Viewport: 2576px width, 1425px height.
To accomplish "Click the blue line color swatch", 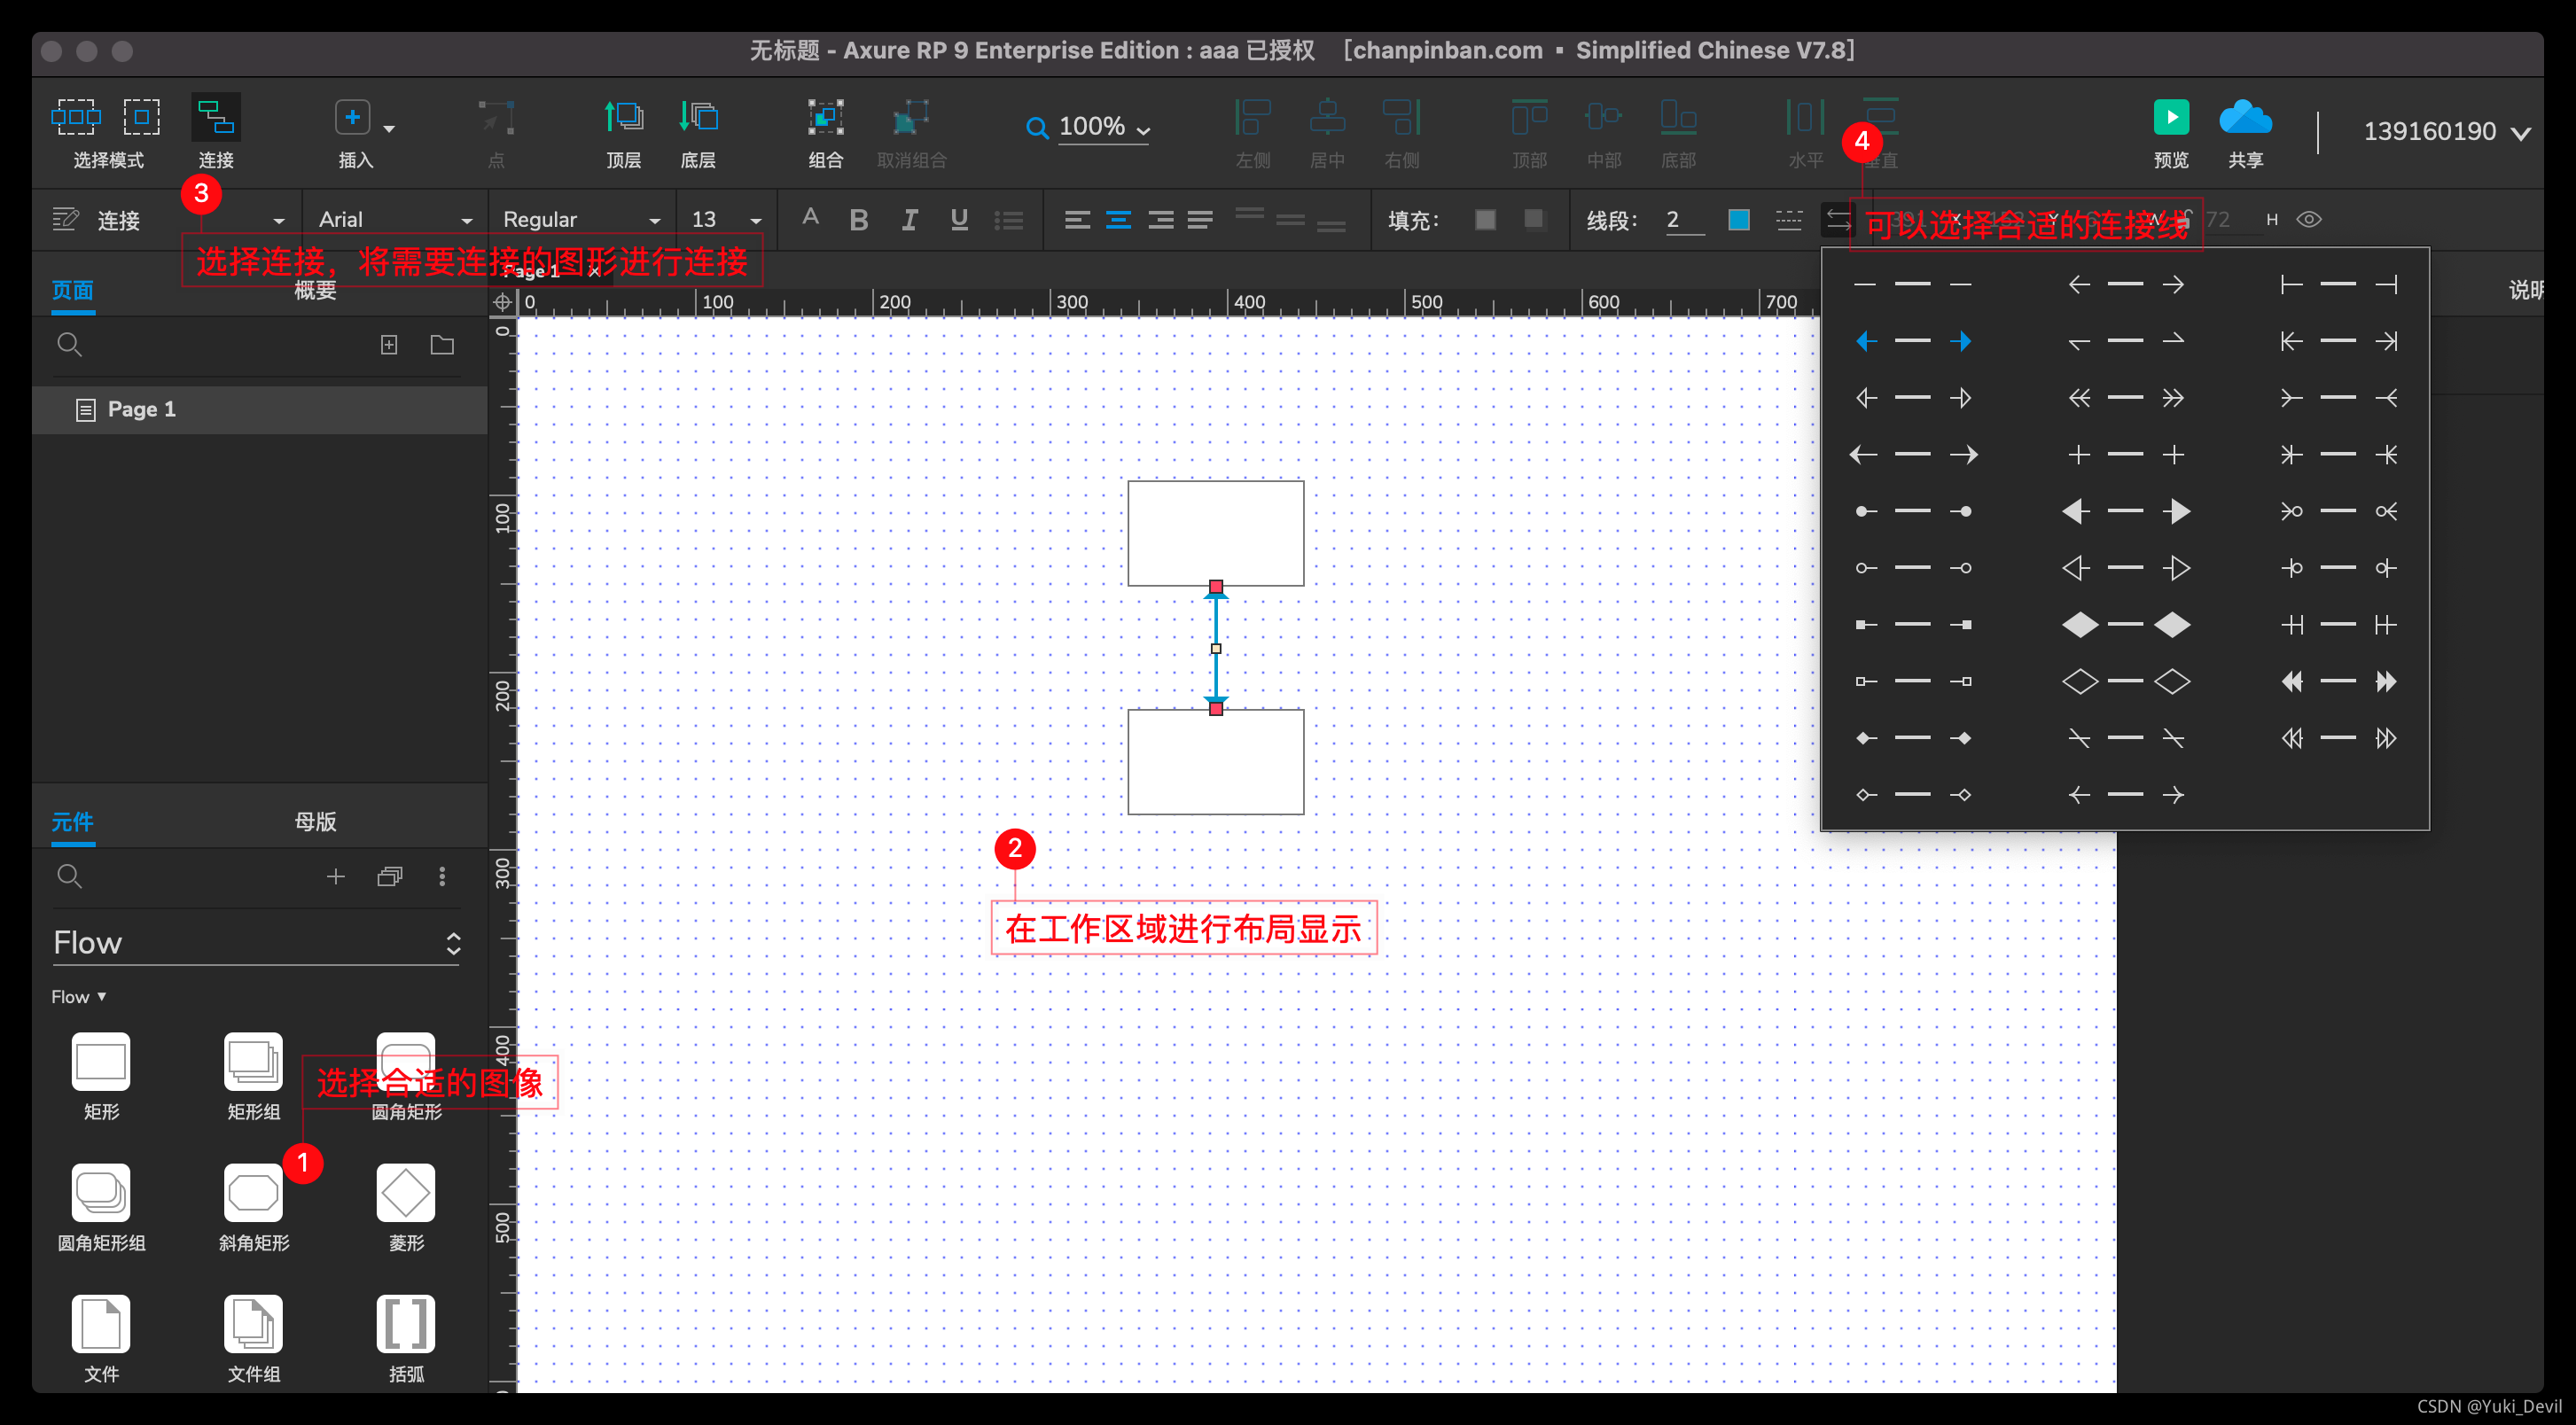I will coord(1738,220).
